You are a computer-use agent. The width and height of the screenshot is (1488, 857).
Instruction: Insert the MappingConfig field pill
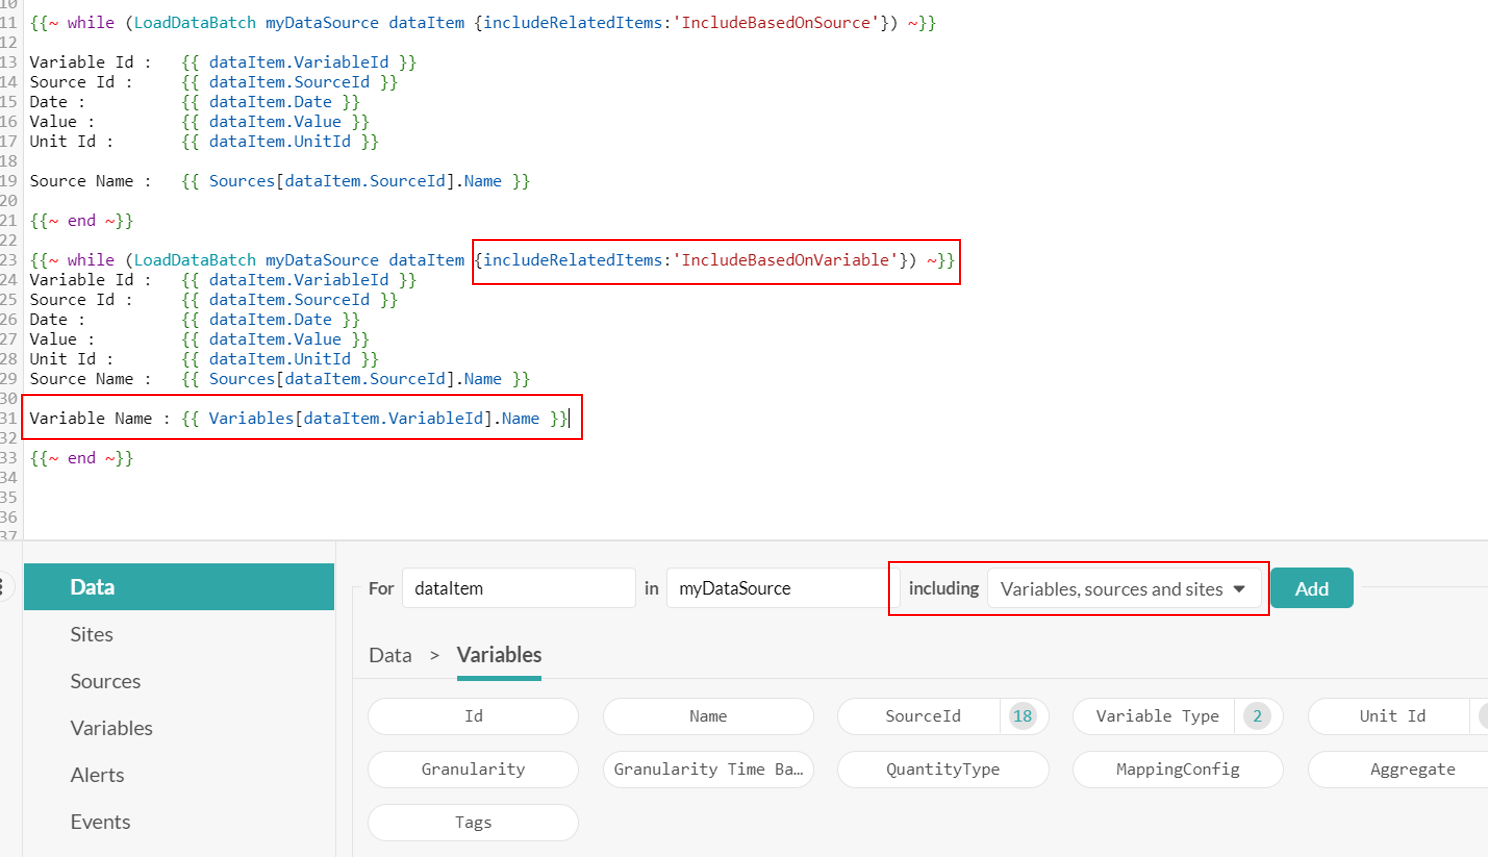coord(1176,769)
